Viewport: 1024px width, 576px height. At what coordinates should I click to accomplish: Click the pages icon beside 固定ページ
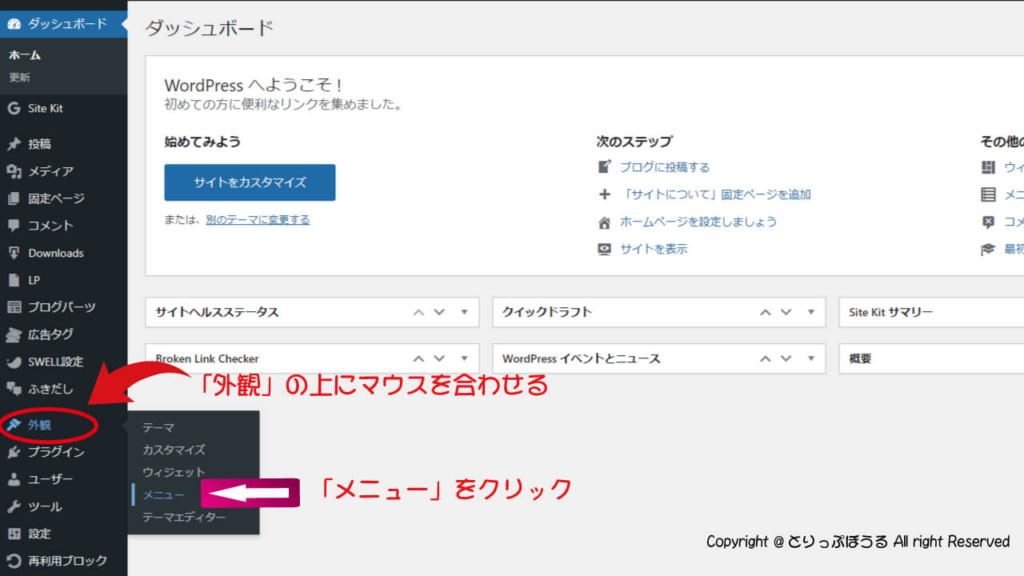coord(14,199)
